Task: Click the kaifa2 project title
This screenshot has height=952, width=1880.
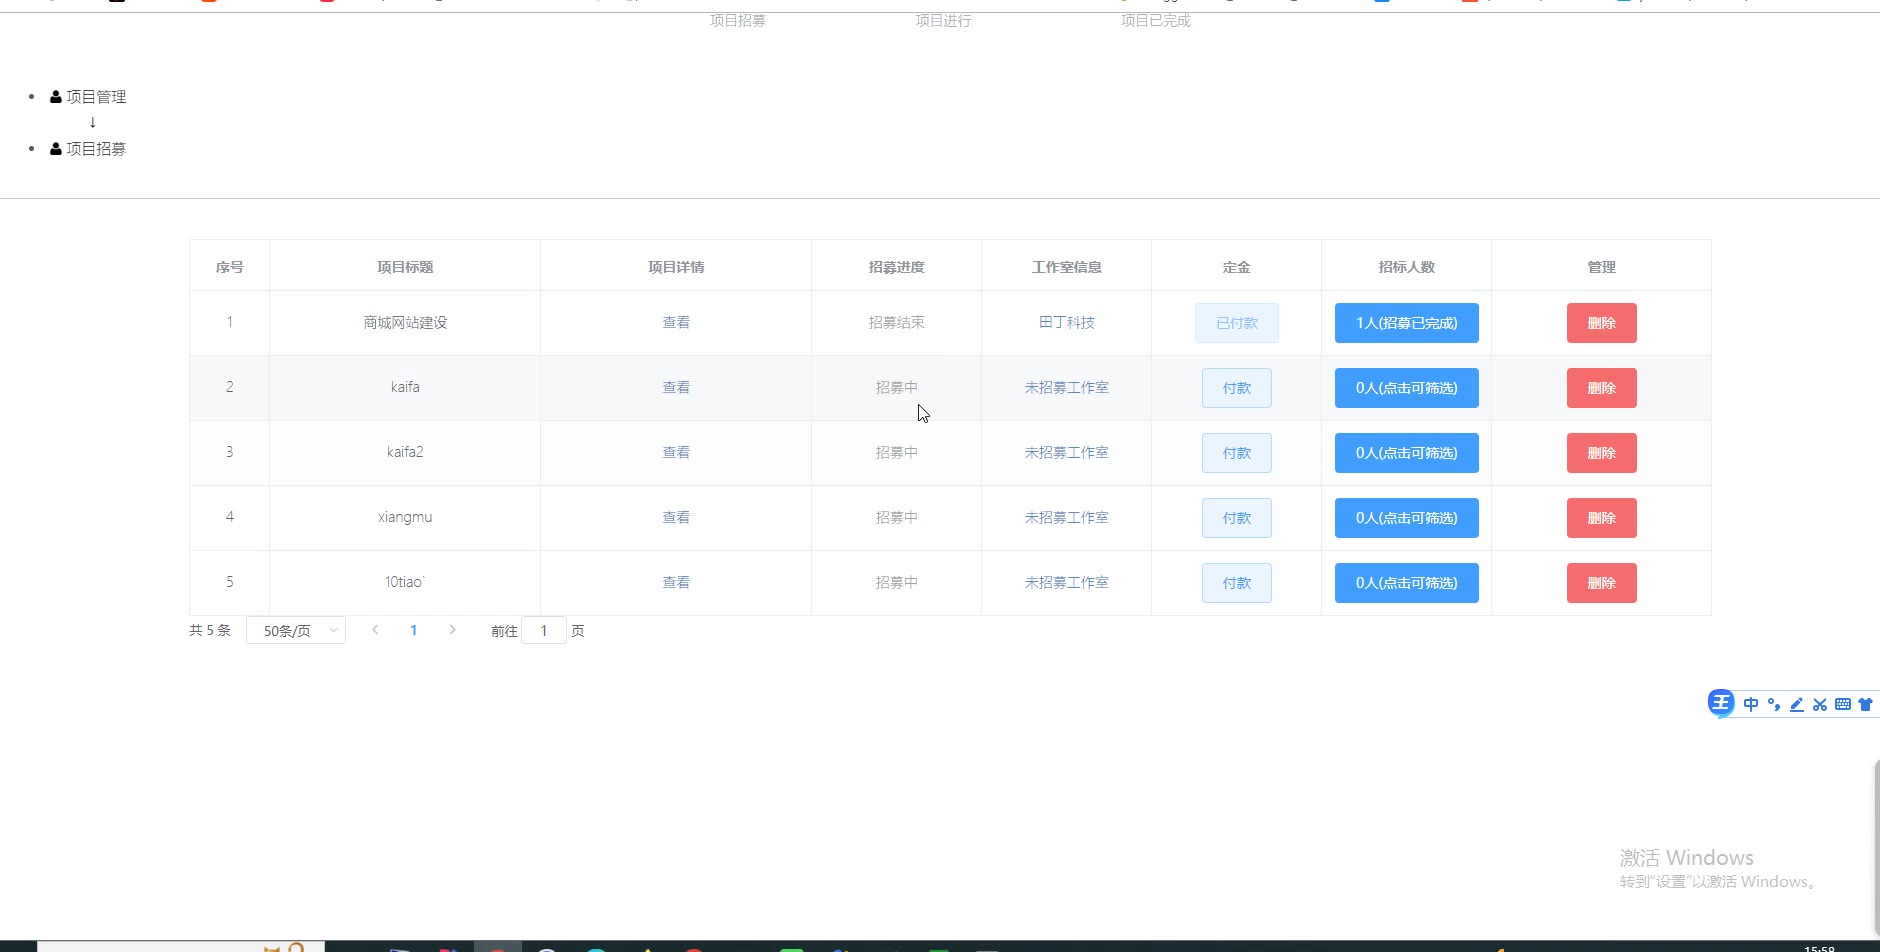Action: pyautogui.click(x=405, y=452)
